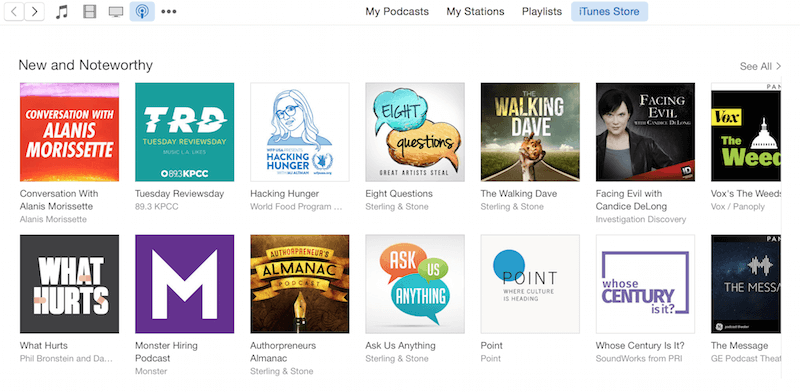Open Ask Us Anything artwork
Image resolution: width=800 pixels, height=392 pixels.
click(x=415, y=284)
